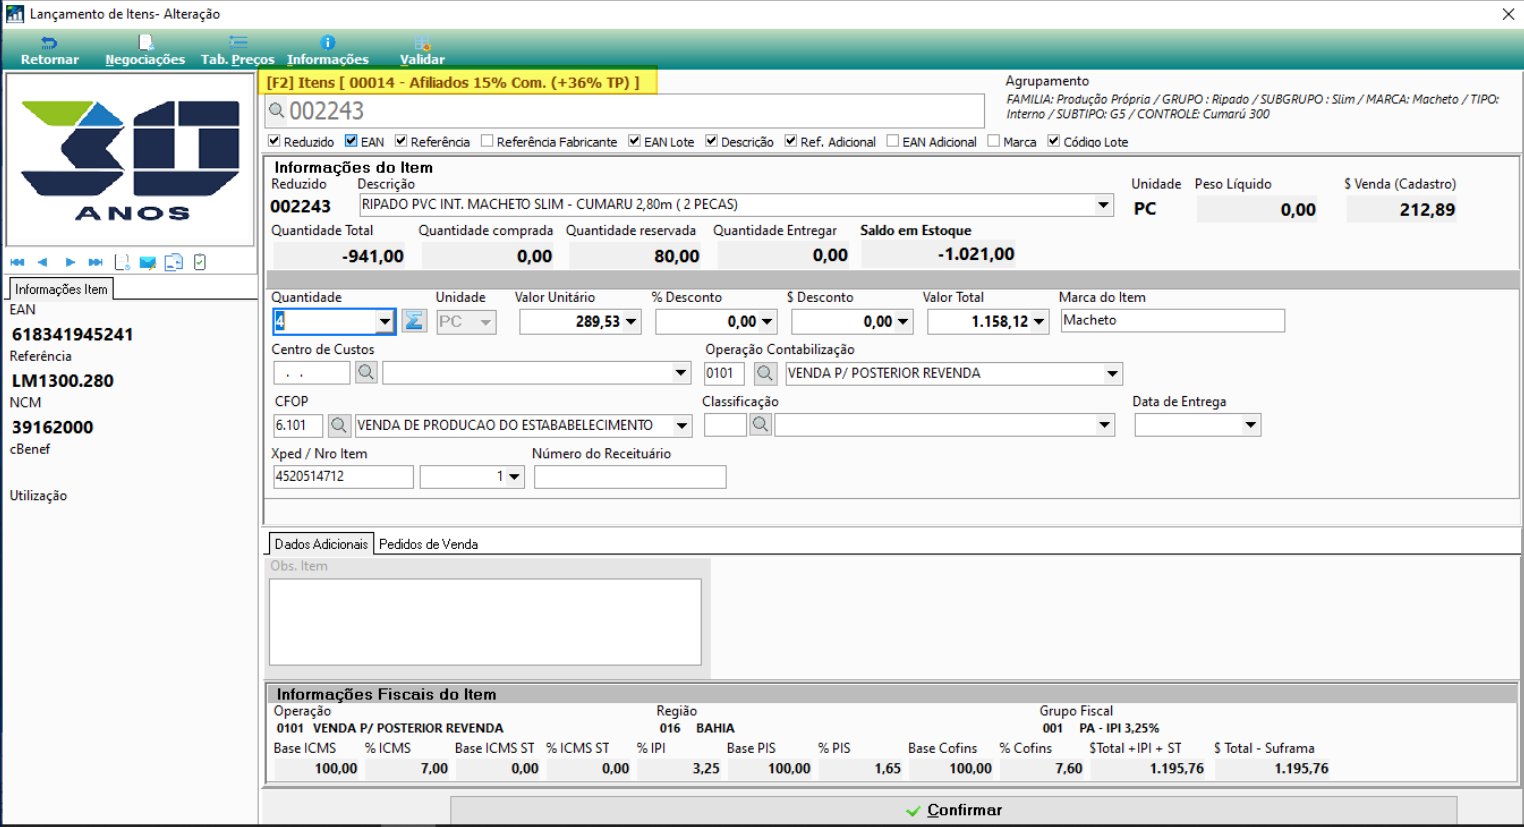Expand VENDA P/ POSTERIOR REVENDA dropdown
Screen dimensions: 1524x827
[x=1112, y=373]
